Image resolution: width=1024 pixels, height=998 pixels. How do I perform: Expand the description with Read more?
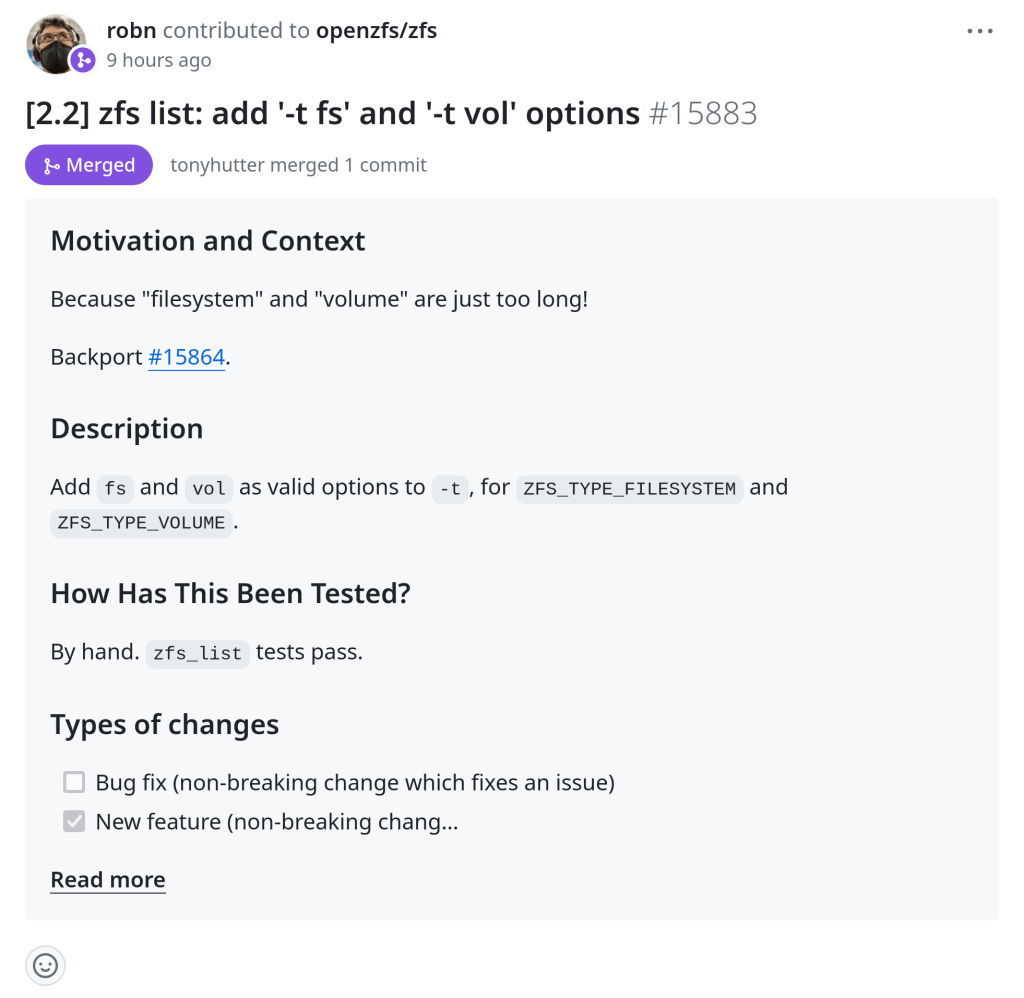pos(108,880)
